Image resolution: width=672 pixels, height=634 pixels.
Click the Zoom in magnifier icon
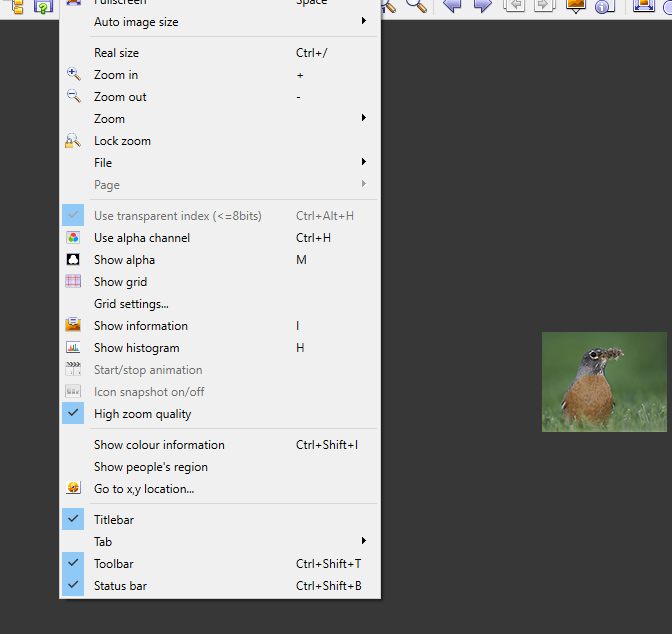click(73, 75)
